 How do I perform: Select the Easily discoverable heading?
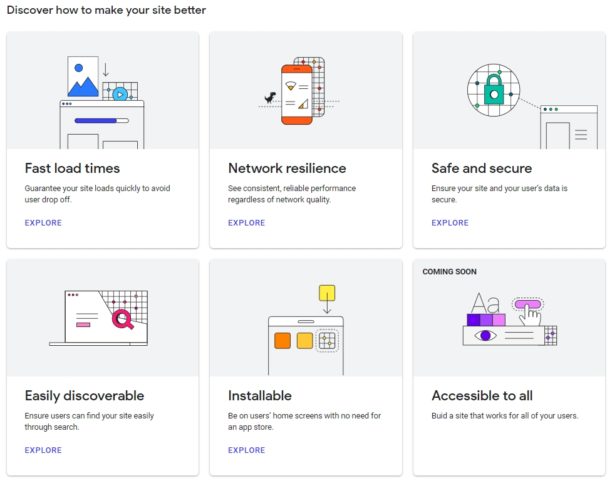click(84, 396)
